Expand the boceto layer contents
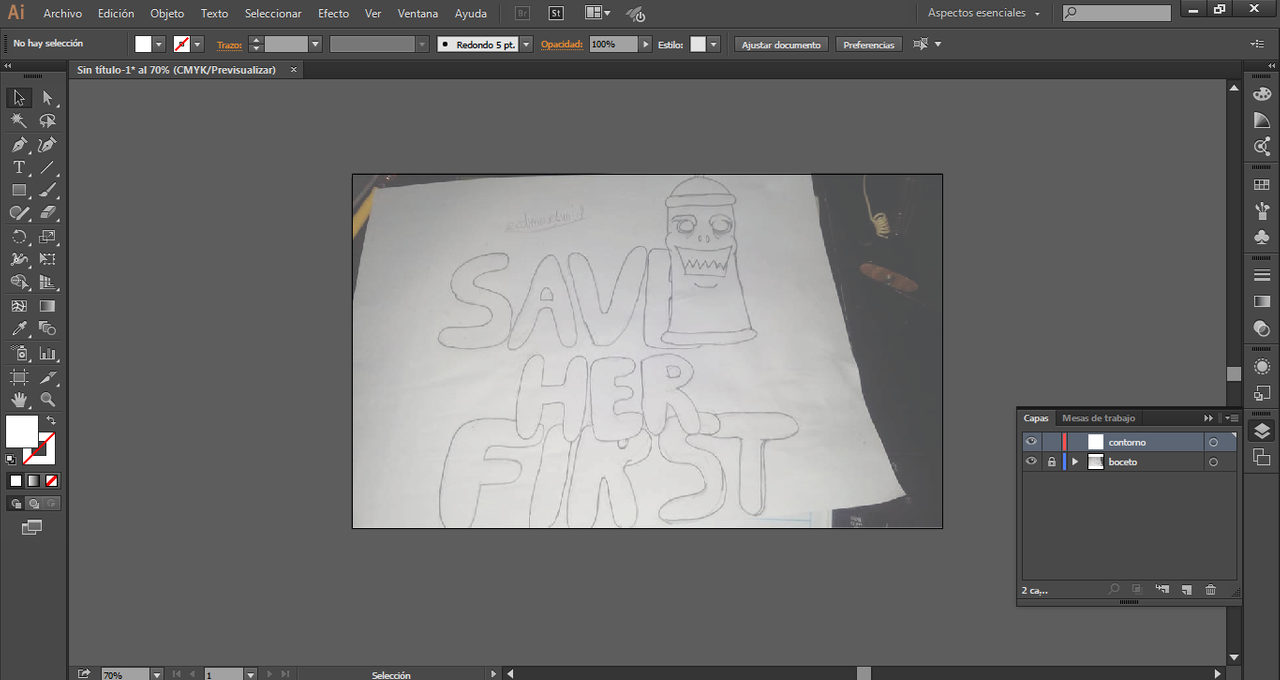The image size is (1280, 680). click(1075, 462)
